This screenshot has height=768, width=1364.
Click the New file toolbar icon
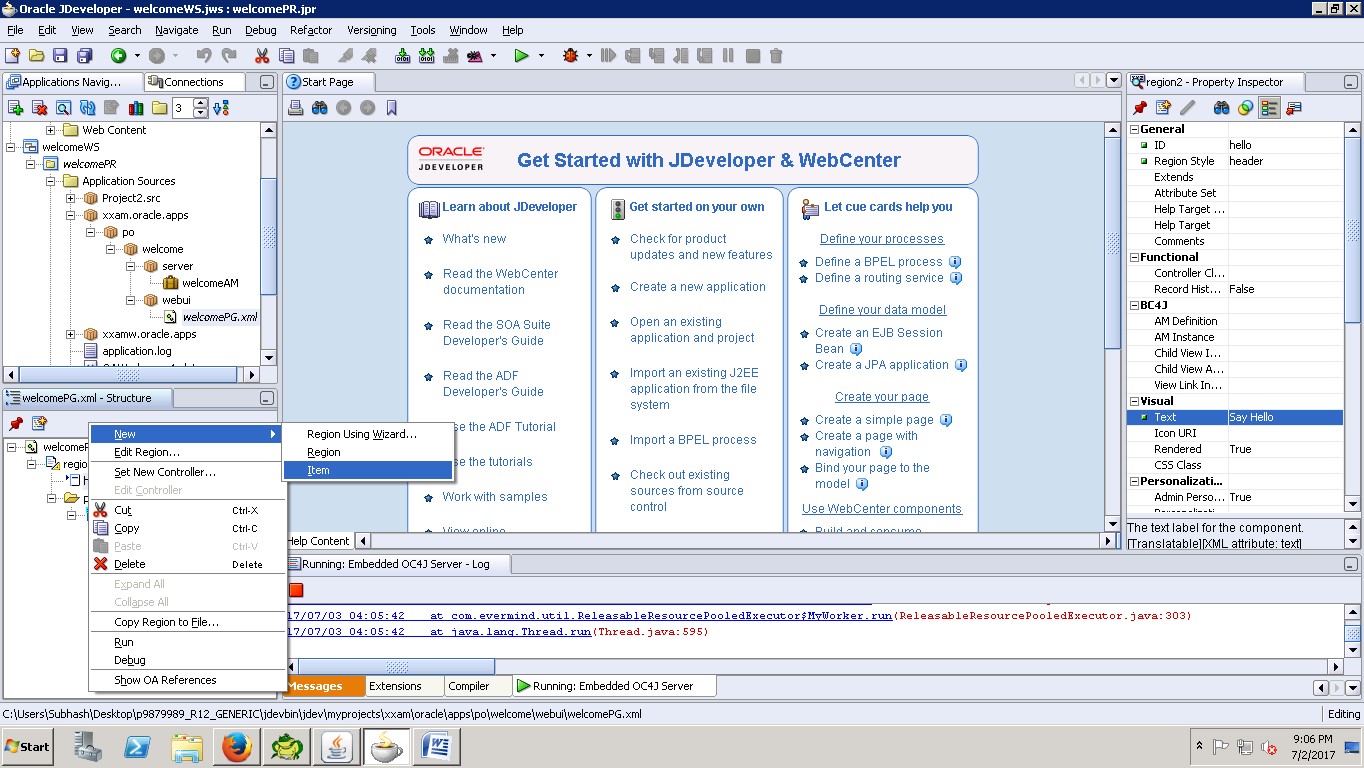coord(13,56)
